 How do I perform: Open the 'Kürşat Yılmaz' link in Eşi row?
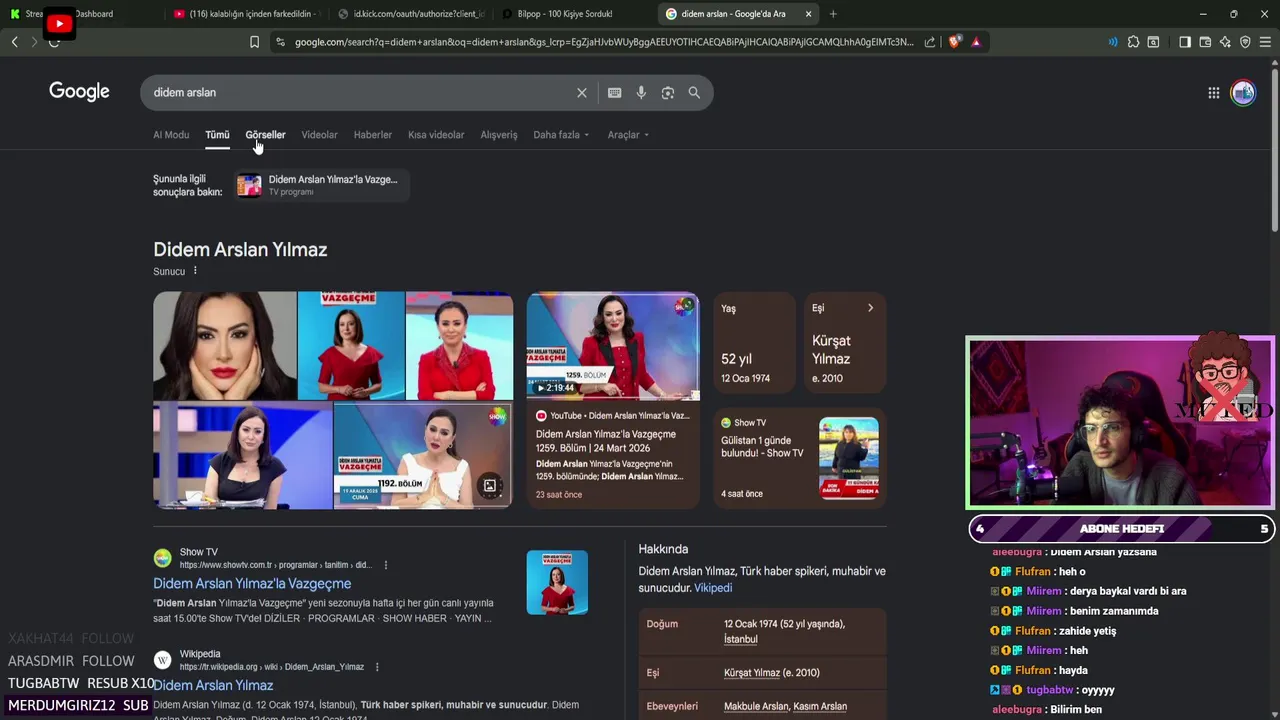[x=751, y=673]
